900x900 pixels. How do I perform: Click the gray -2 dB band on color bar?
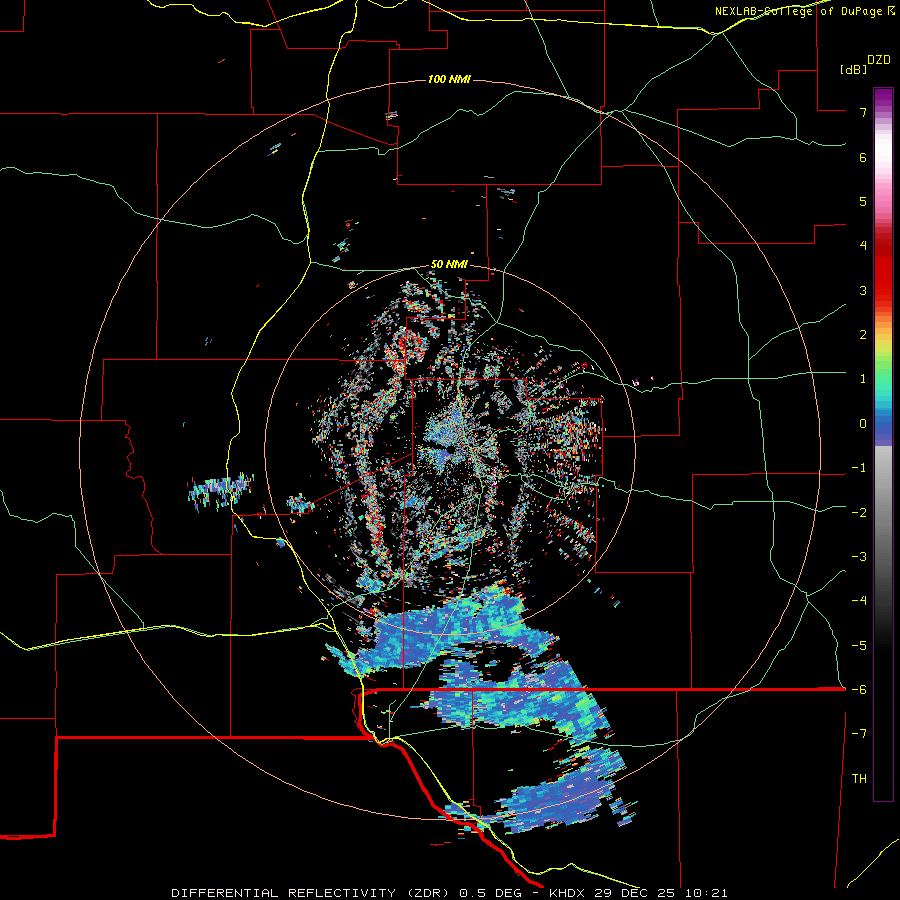[883, 513]
